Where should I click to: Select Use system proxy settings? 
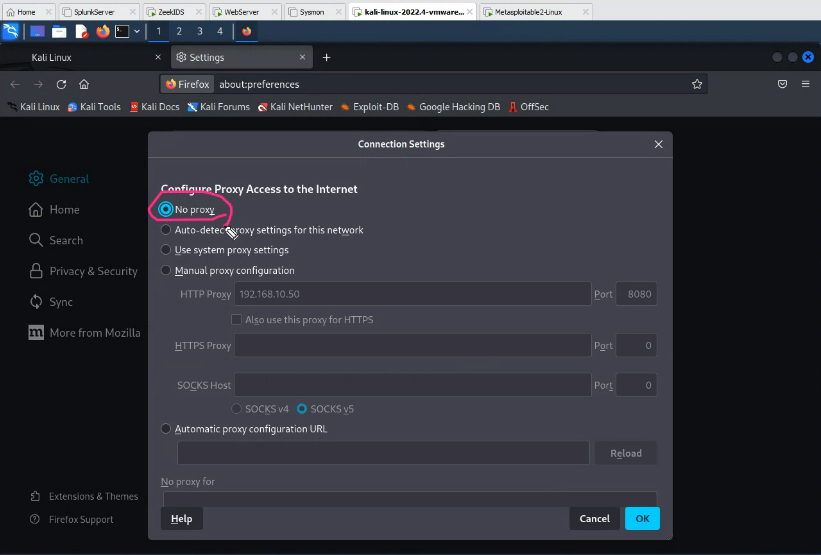click(x=165, y=250)
